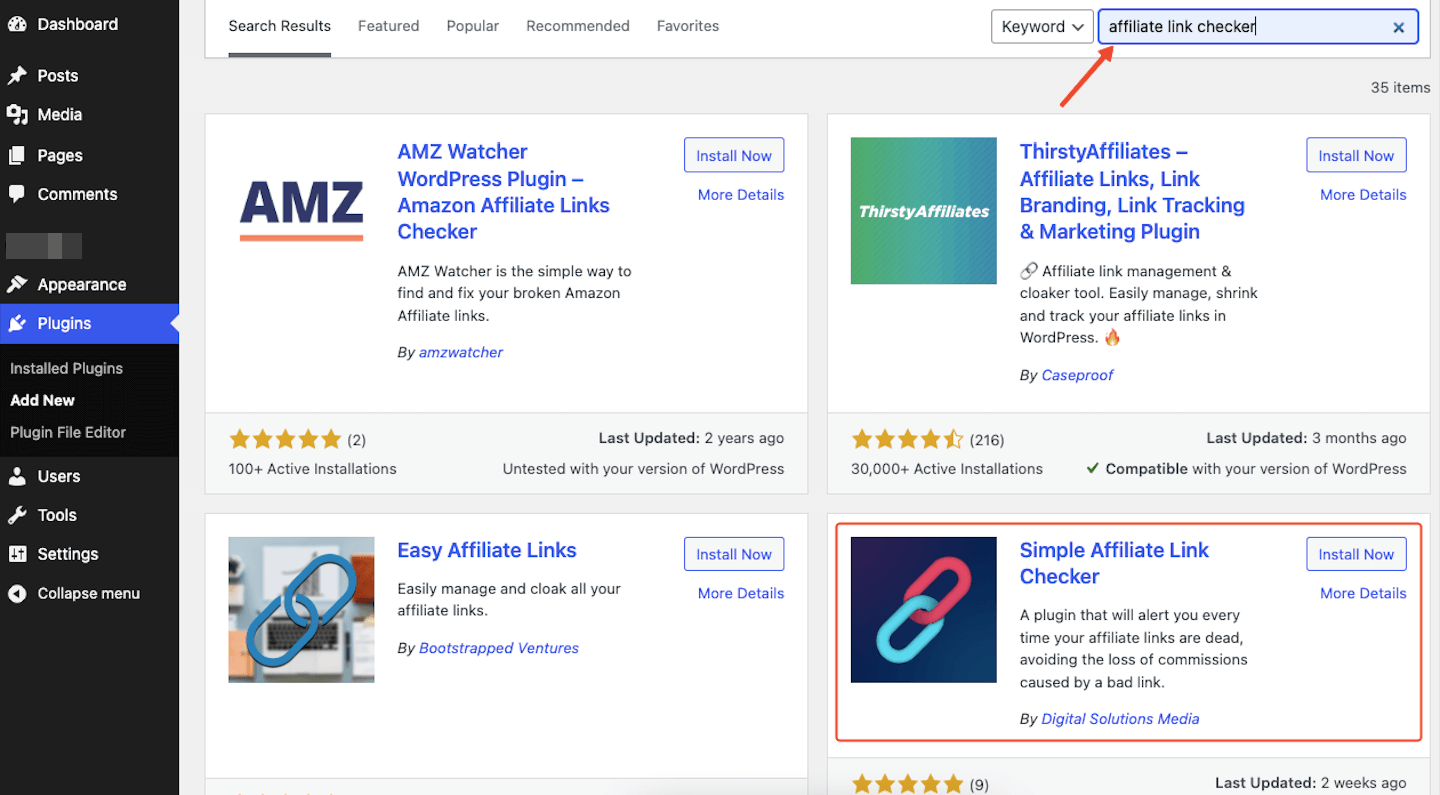Click "30,000+ Active Installations" text
Screen dimensions: 1440x795
click(947, 469)
